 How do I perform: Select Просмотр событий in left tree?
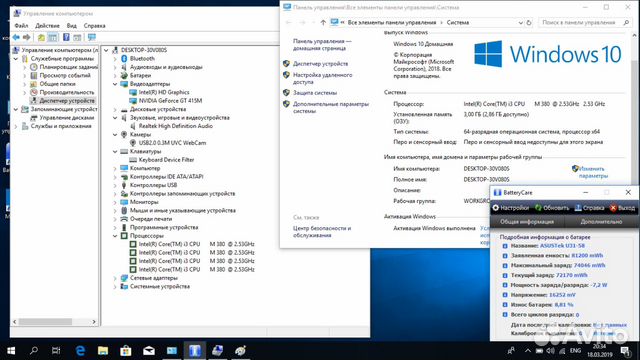[x=65, y=76]
